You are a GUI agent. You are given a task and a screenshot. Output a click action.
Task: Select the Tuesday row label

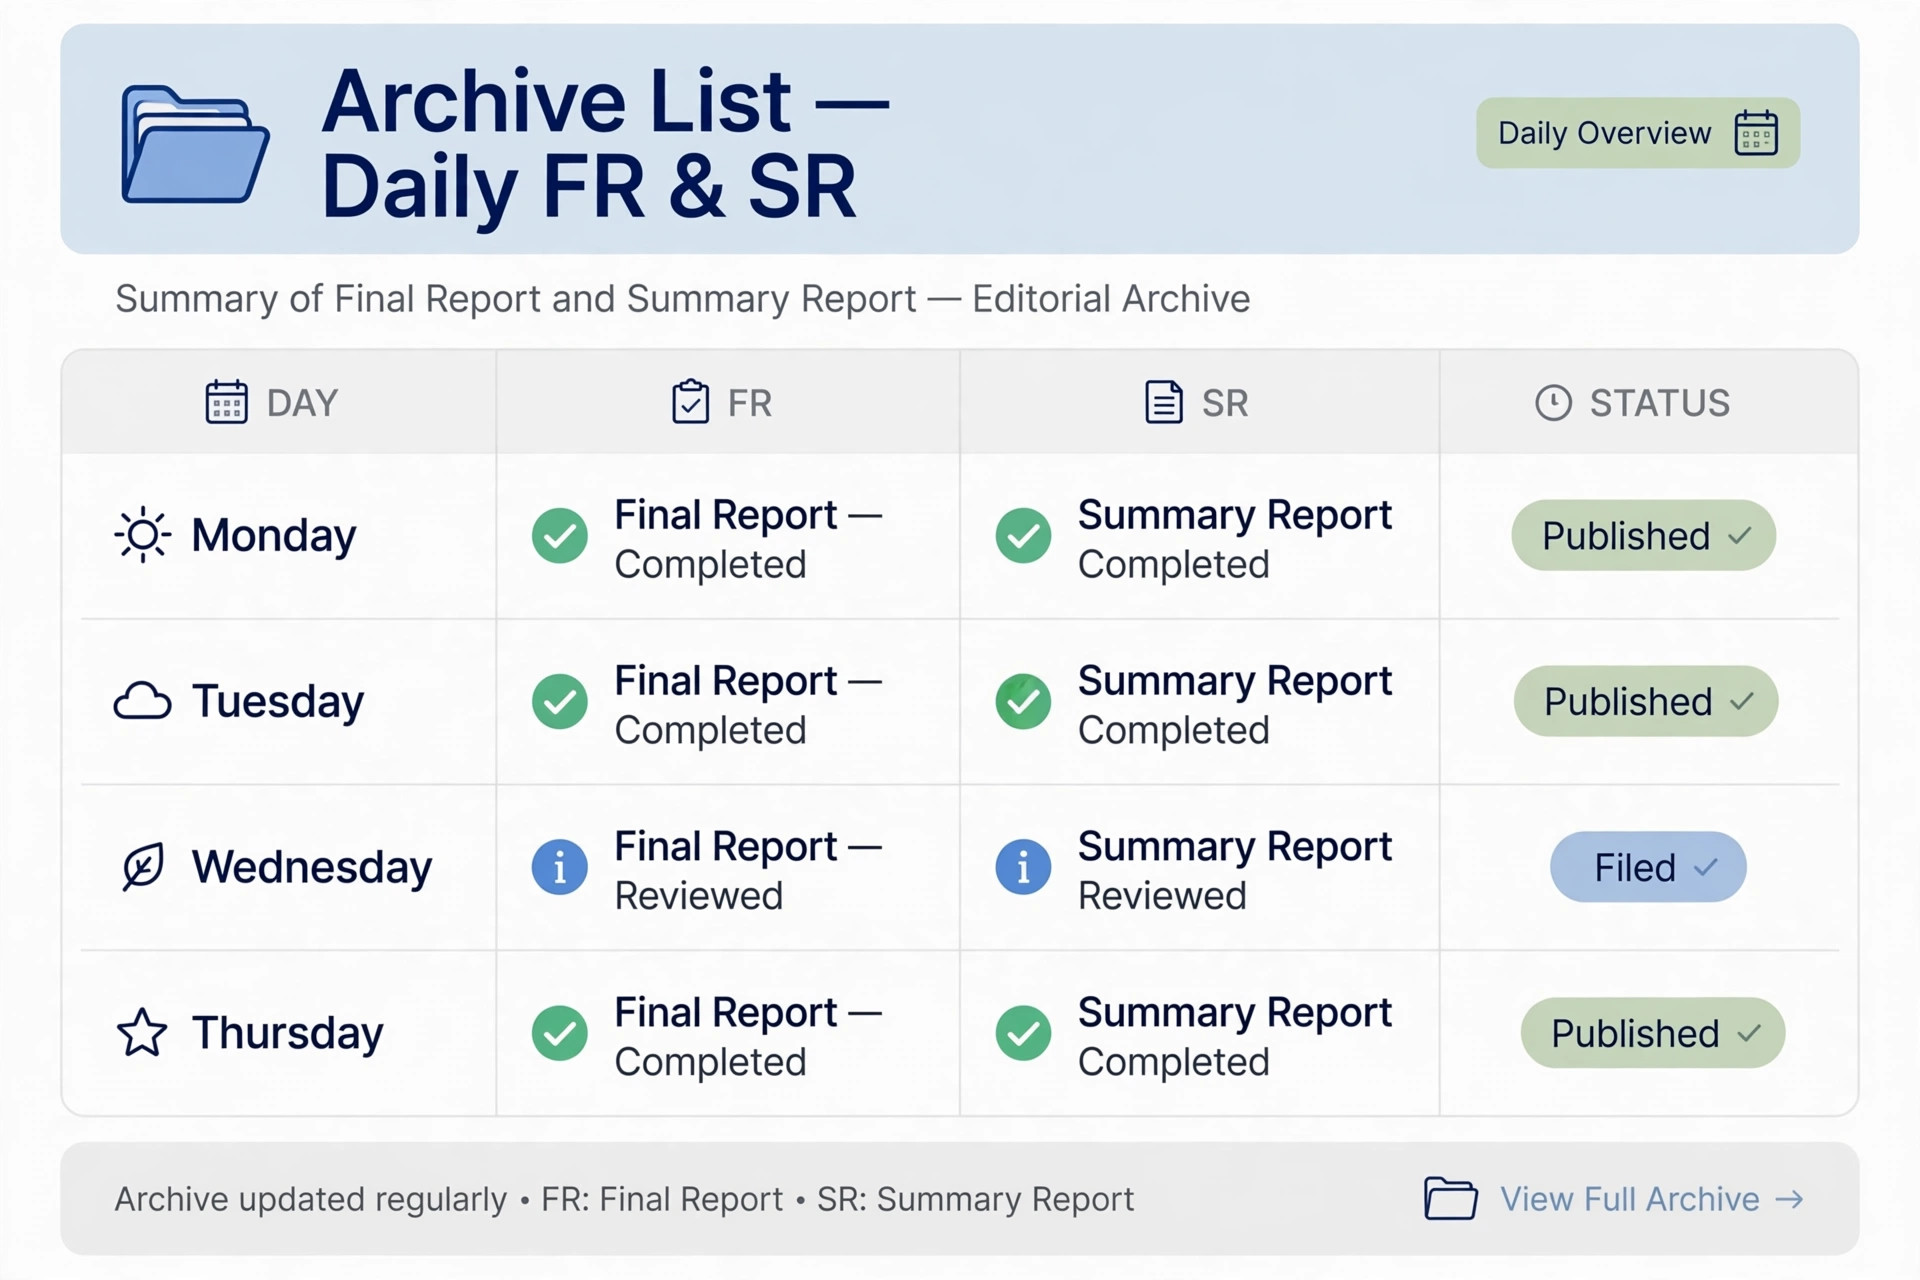tap(278, 701)
